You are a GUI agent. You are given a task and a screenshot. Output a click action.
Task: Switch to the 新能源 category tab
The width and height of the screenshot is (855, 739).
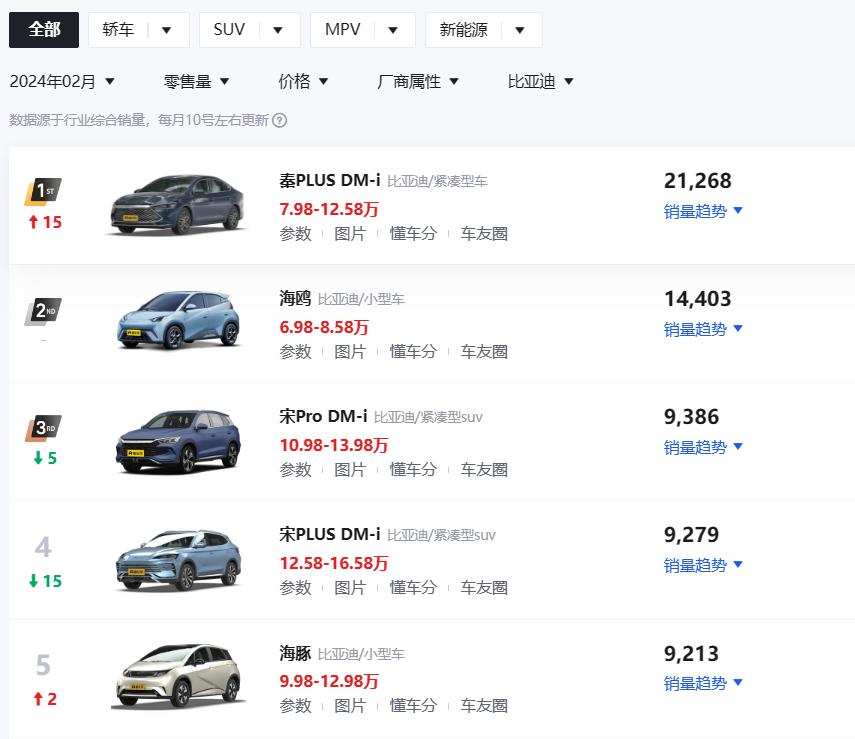pyautogui.click(x=463, y=30)
